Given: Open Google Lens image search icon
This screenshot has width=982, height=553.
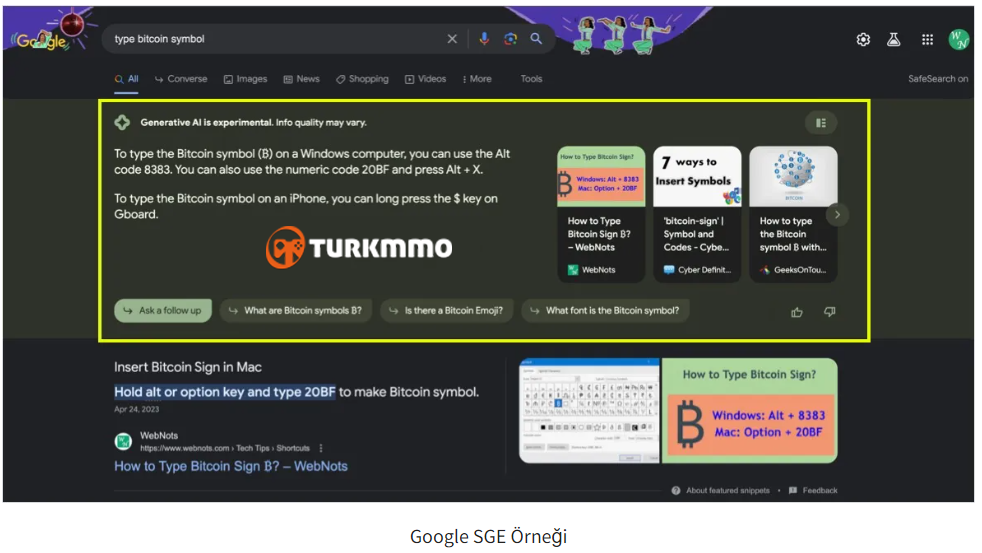Looking at the screenshot, I should (510, 39).
